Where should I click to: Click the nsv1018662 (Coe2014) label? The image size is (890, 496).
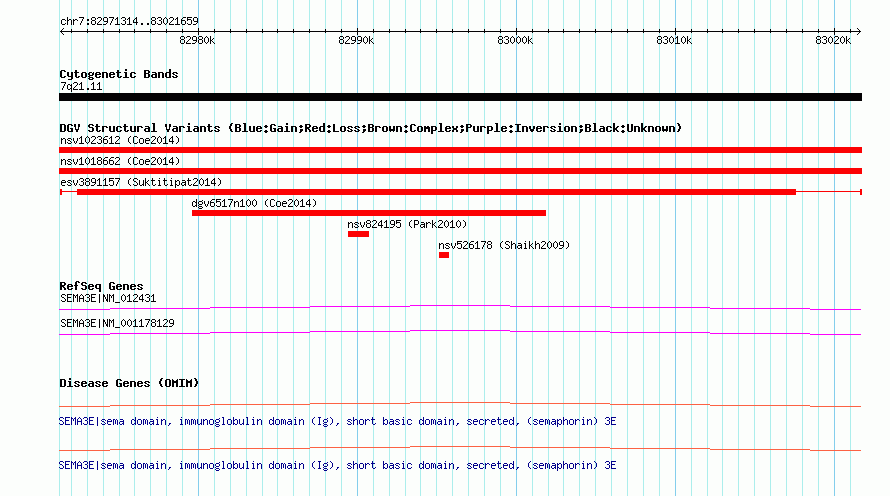120,161
